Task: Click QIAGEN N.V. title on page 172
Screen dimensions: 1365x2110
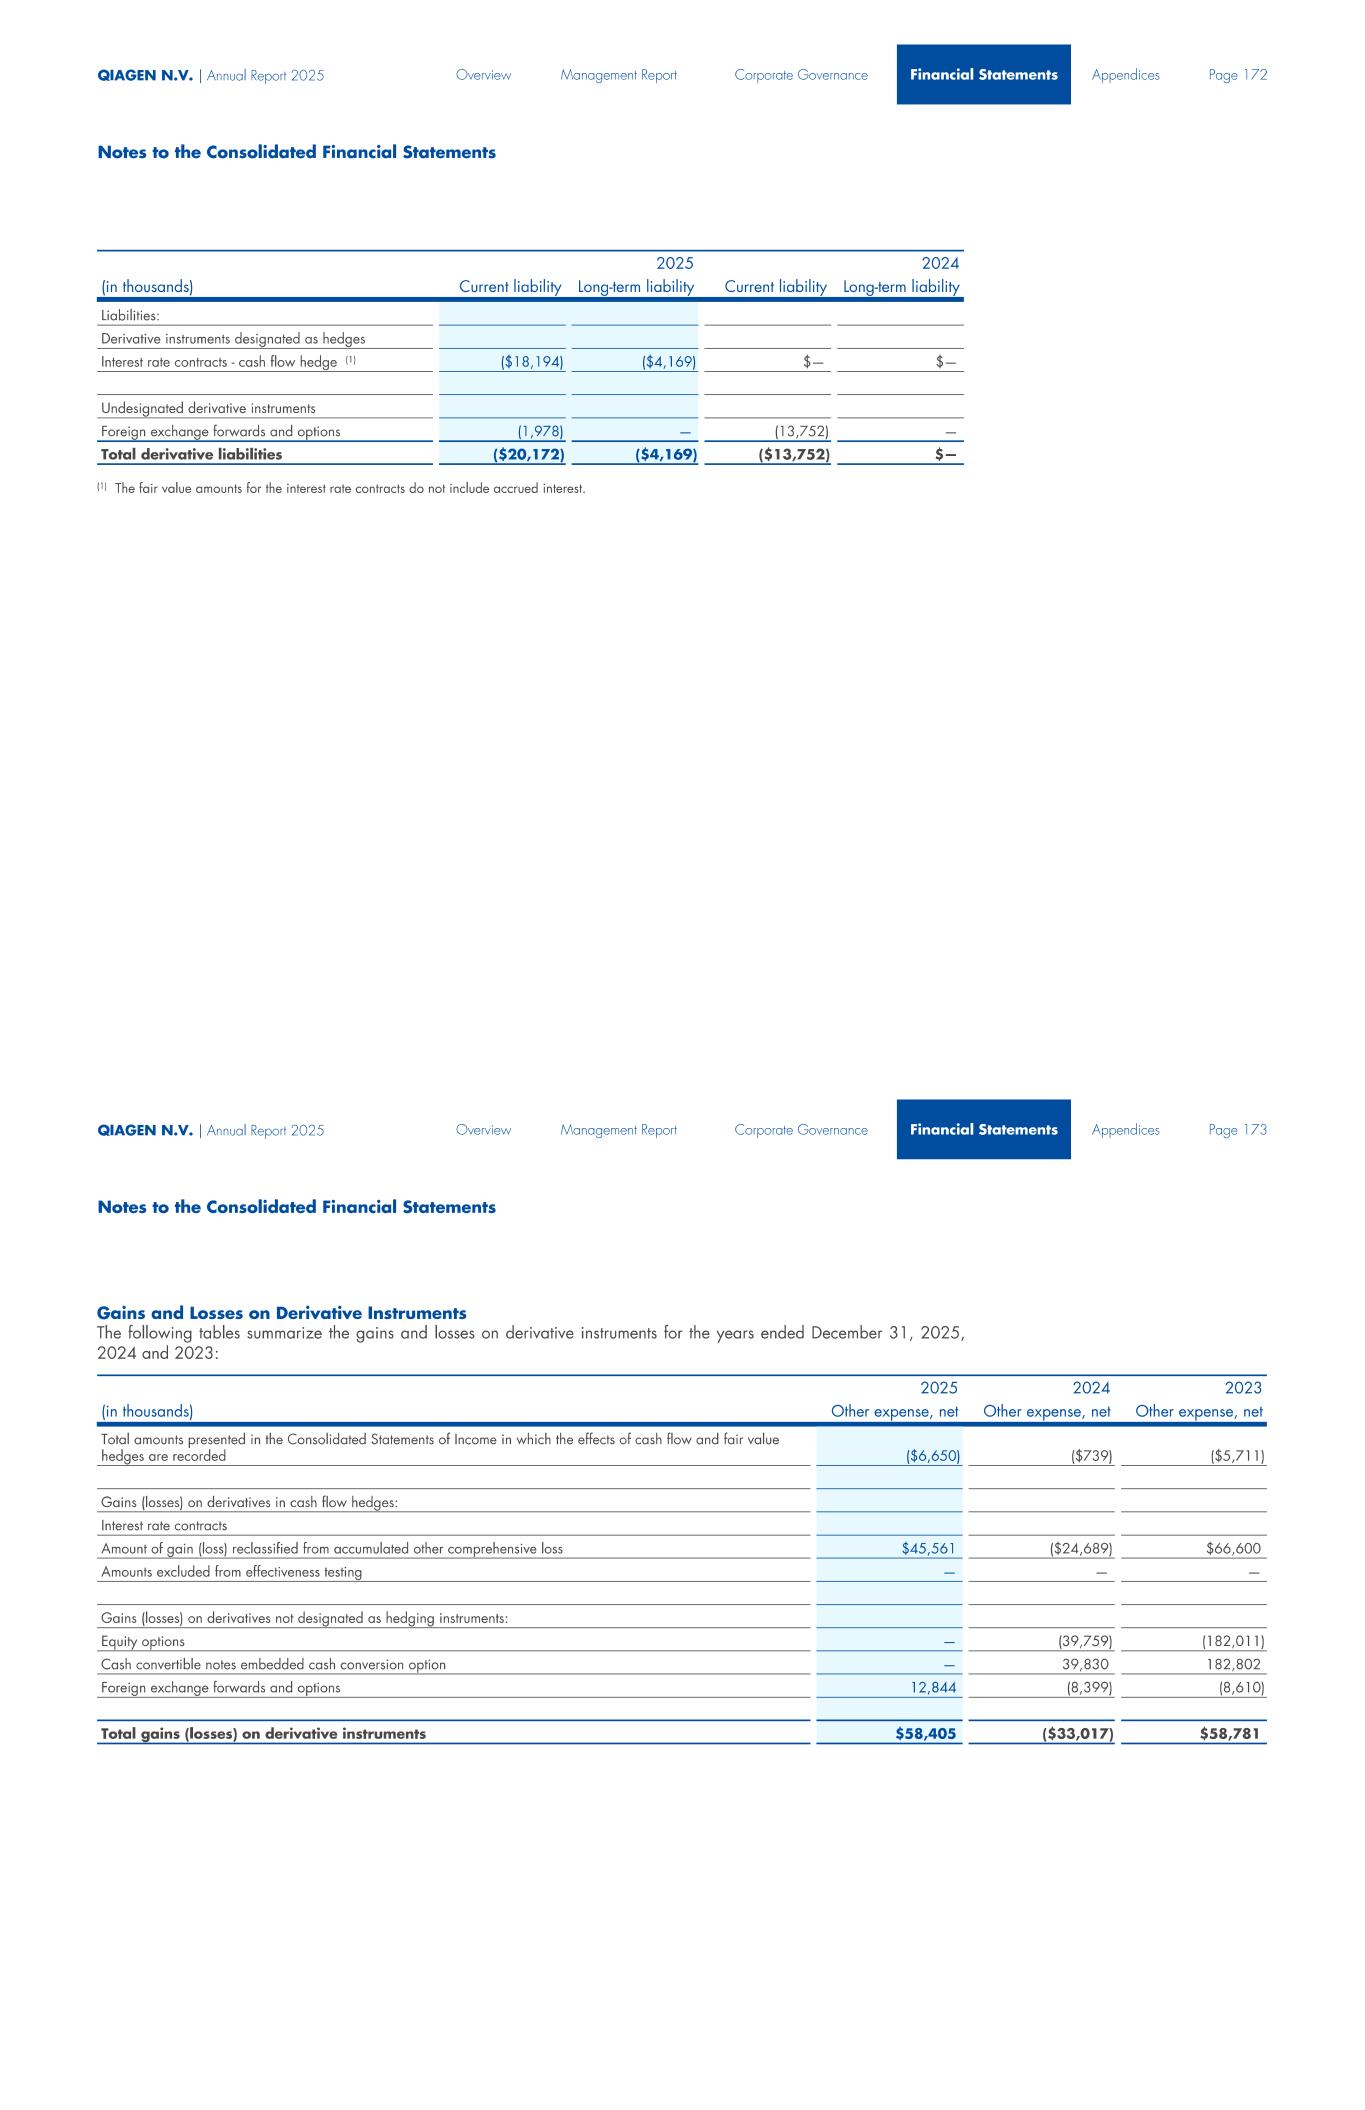Action: point(145,75)
